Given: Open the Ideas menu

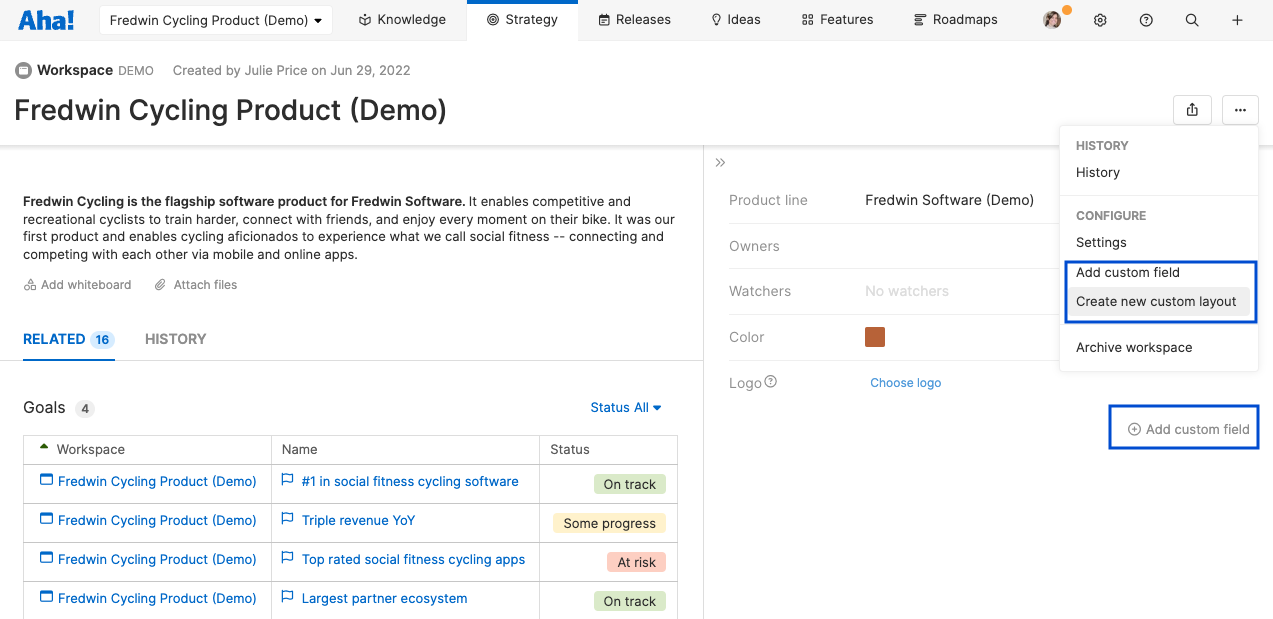Looking at the screenshot, I should click(736, 20).
